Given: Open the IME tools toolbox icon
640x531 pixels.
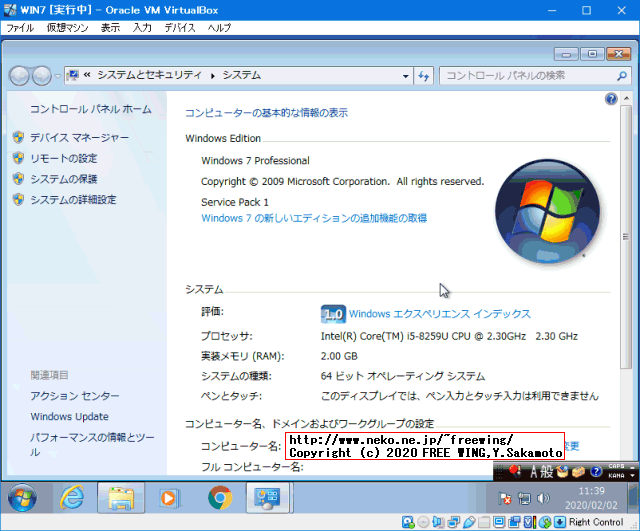Looking at the screenshot, I should (578, 472).
